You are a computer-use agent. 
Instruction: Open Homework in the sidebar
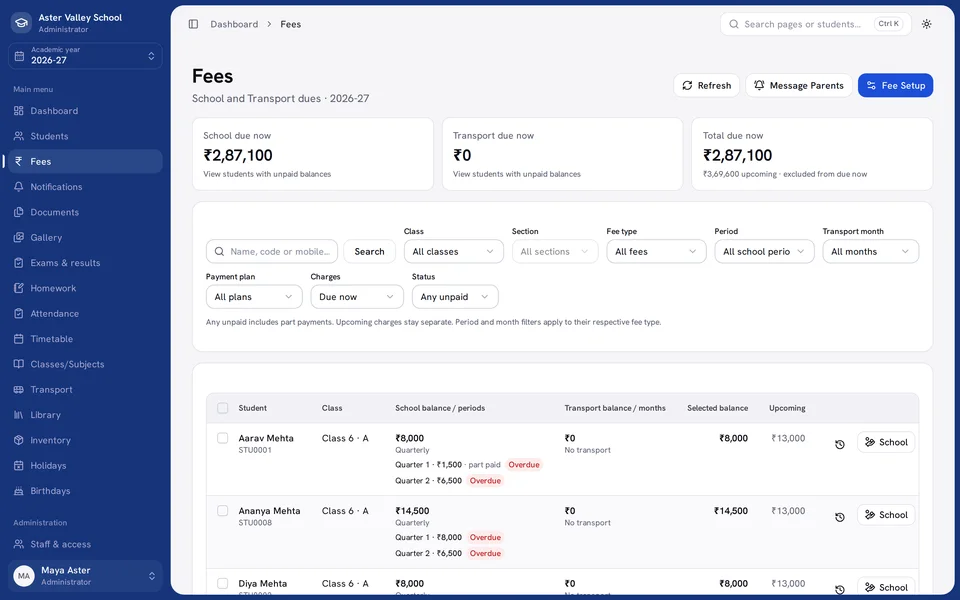coord(85,288)
